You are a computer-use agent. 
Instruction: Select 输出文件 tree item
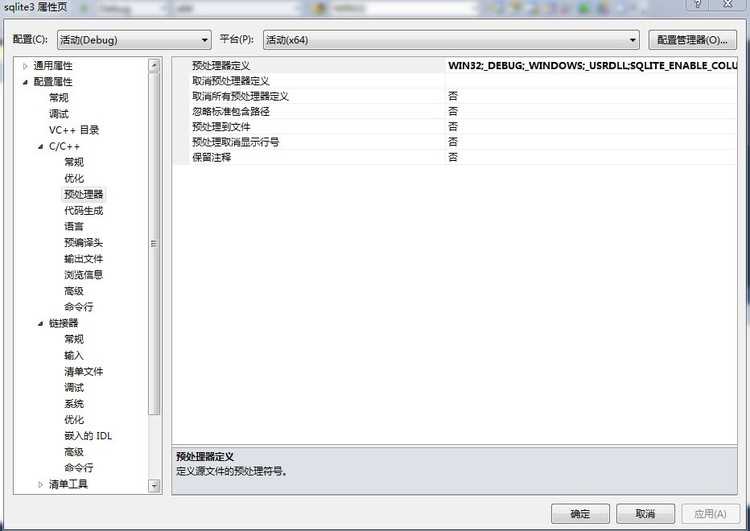pyautogui.click(x=84, y=259)
